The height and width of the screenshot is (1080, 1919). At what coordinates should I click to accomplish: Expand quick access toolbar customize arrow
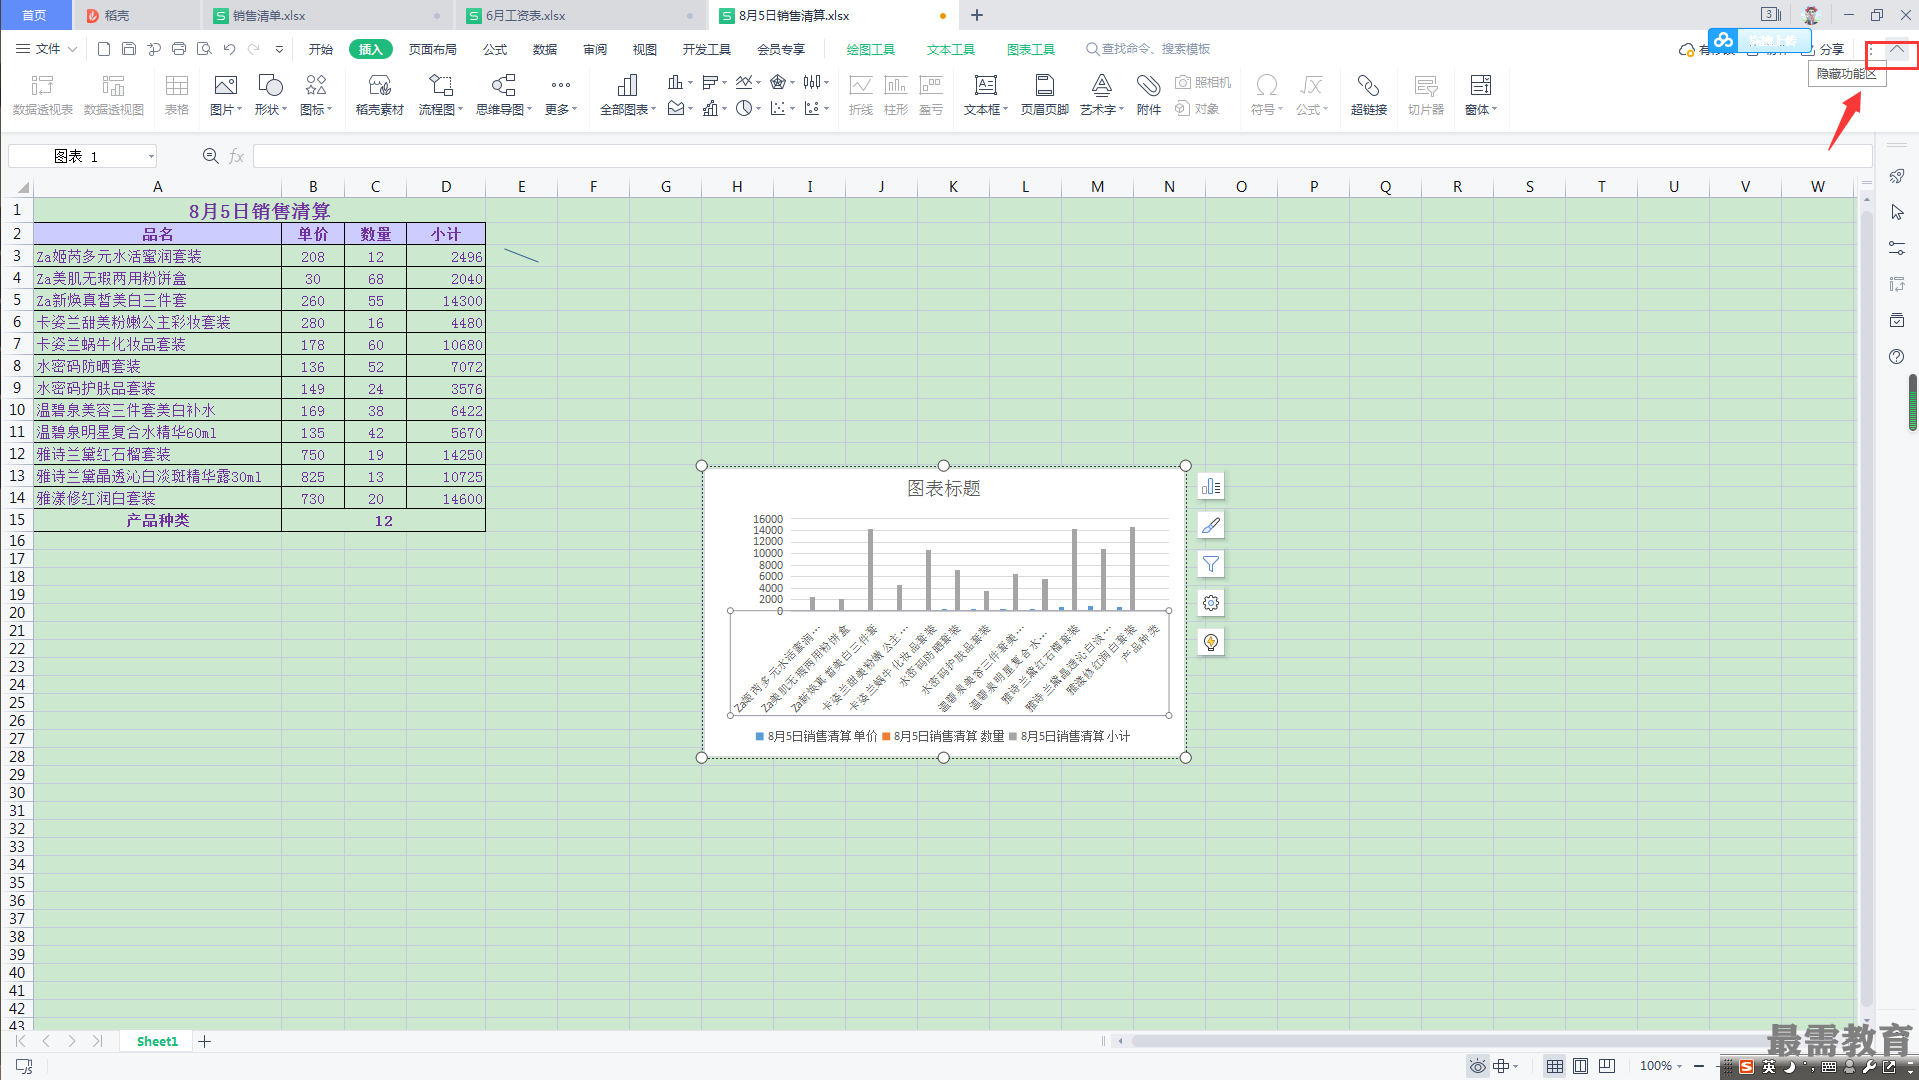(279, 49)
